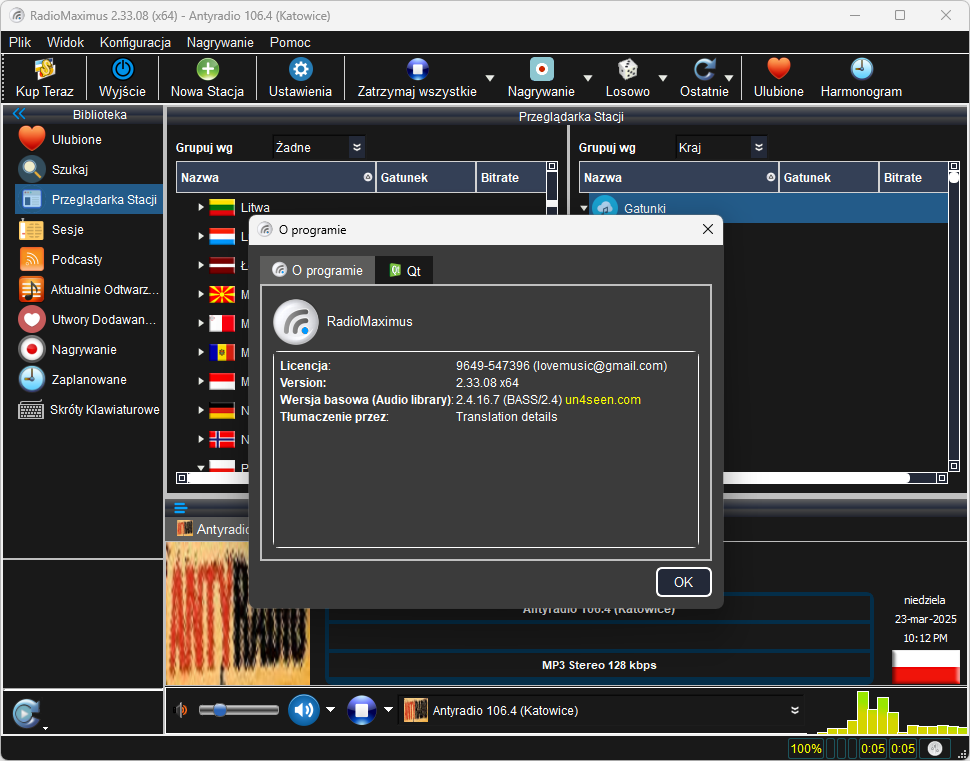Viewport: 970px width, 761px height.
Task: Open dropdown arrow next to Ostatnie
Action: tap(729, 78)
